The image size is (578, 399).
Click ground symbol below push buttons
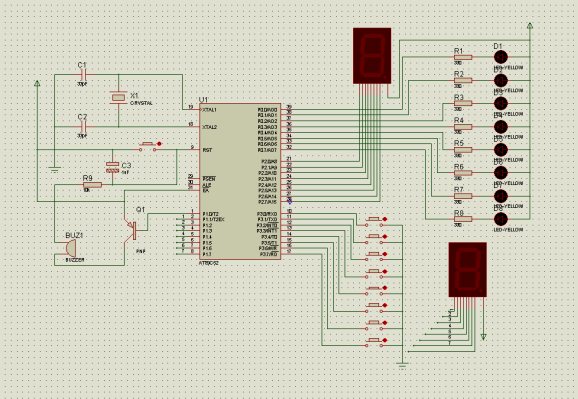coord(403,365)
